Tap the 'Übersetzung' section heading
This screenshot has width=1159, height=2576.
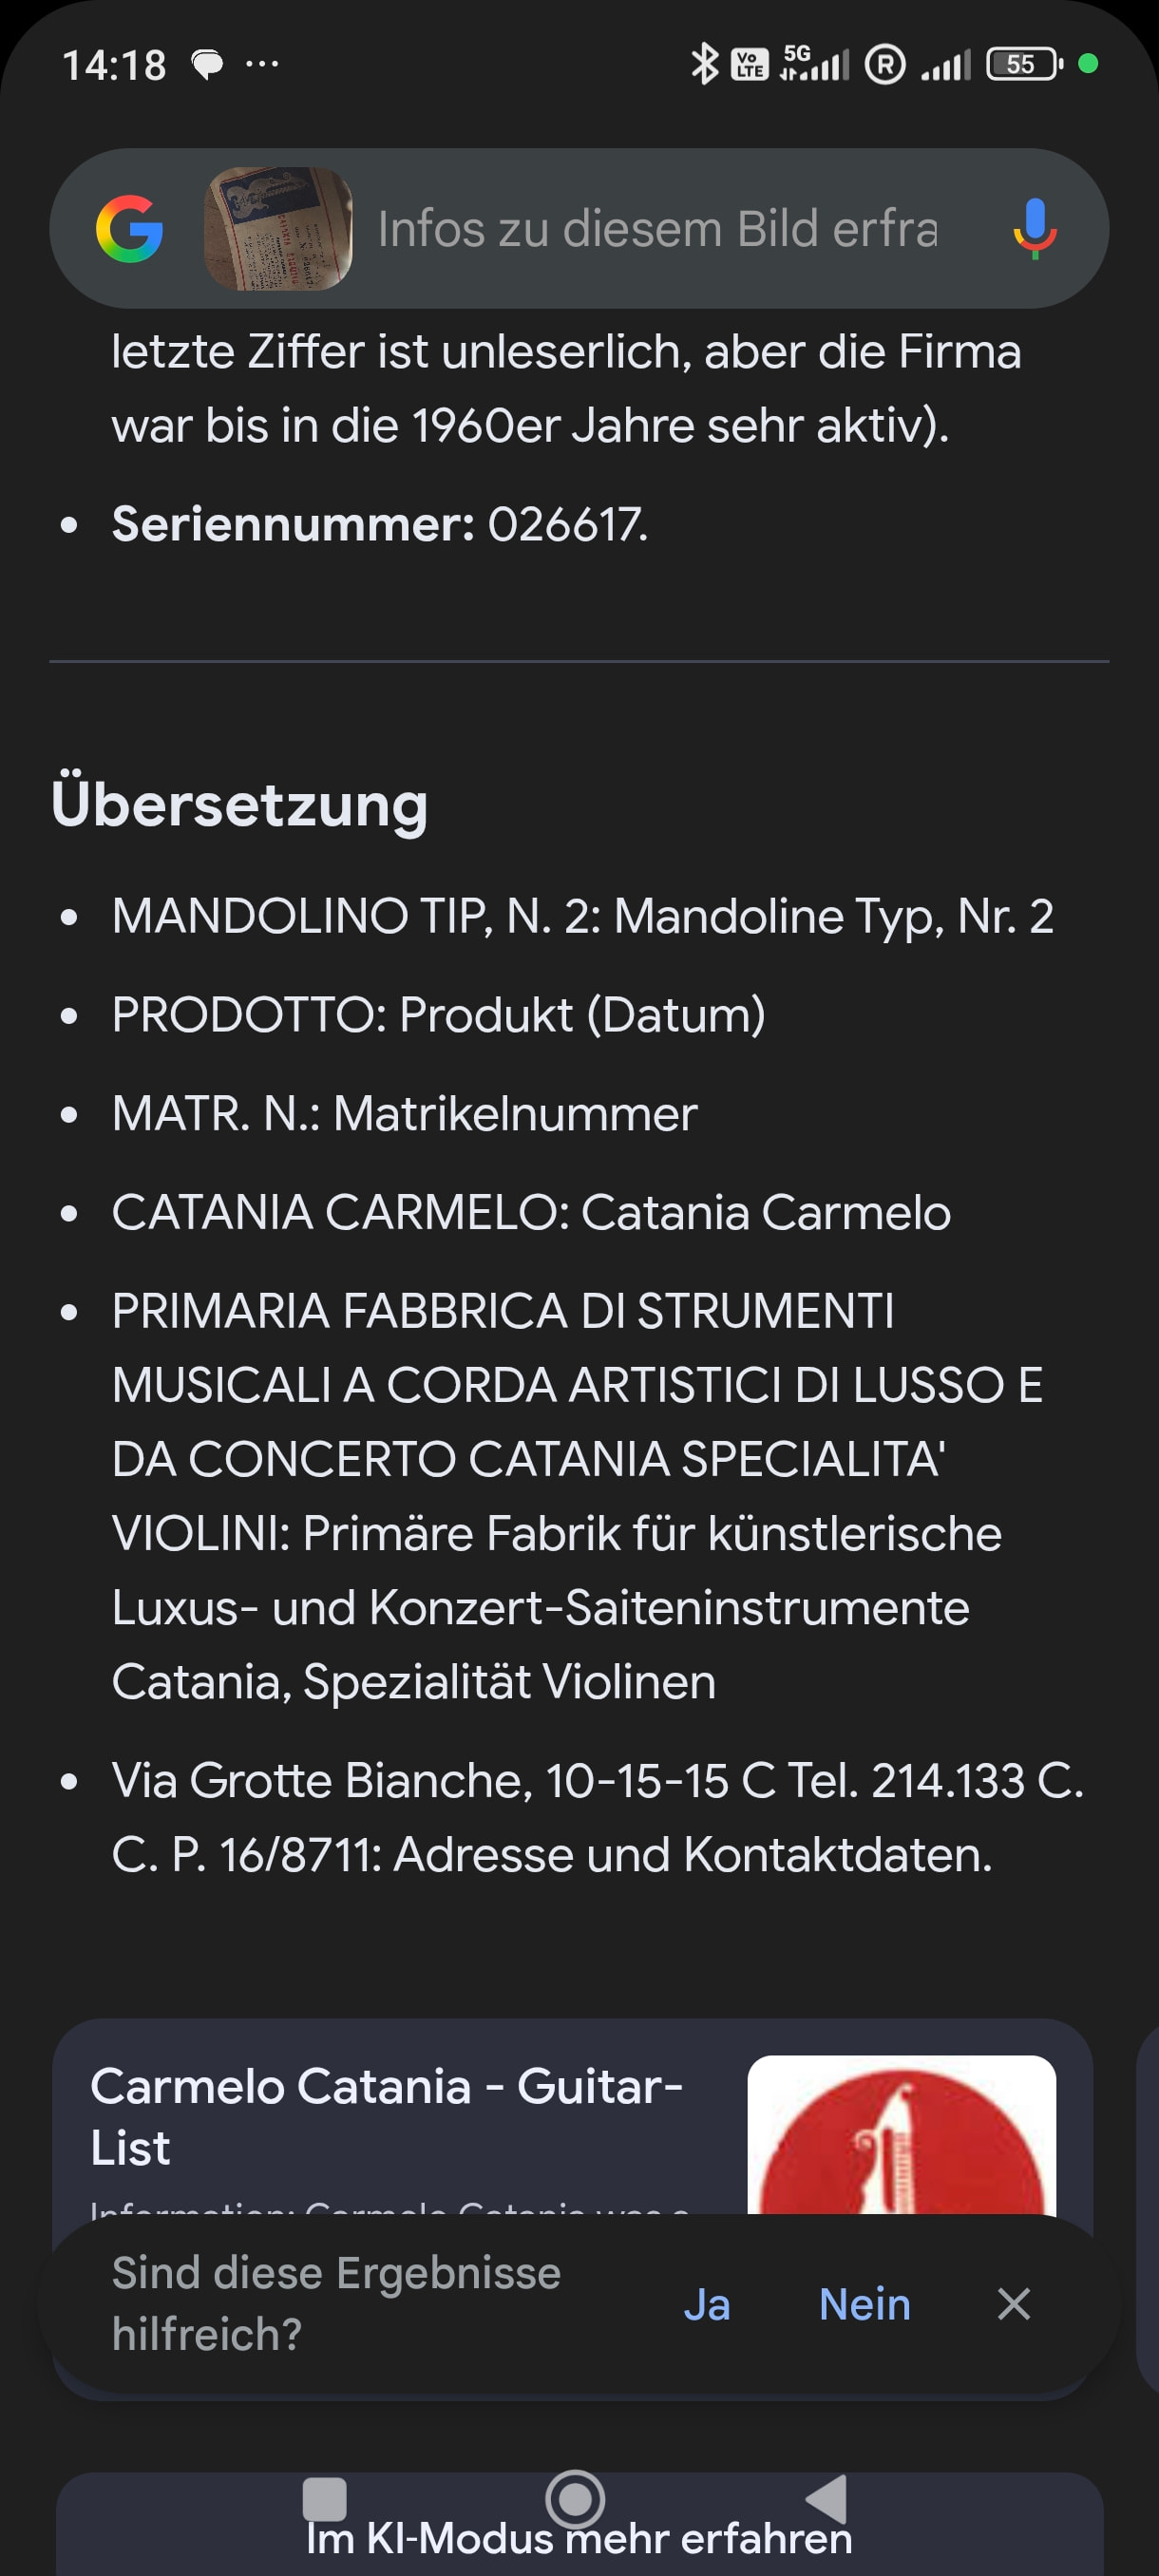(240, 805)
